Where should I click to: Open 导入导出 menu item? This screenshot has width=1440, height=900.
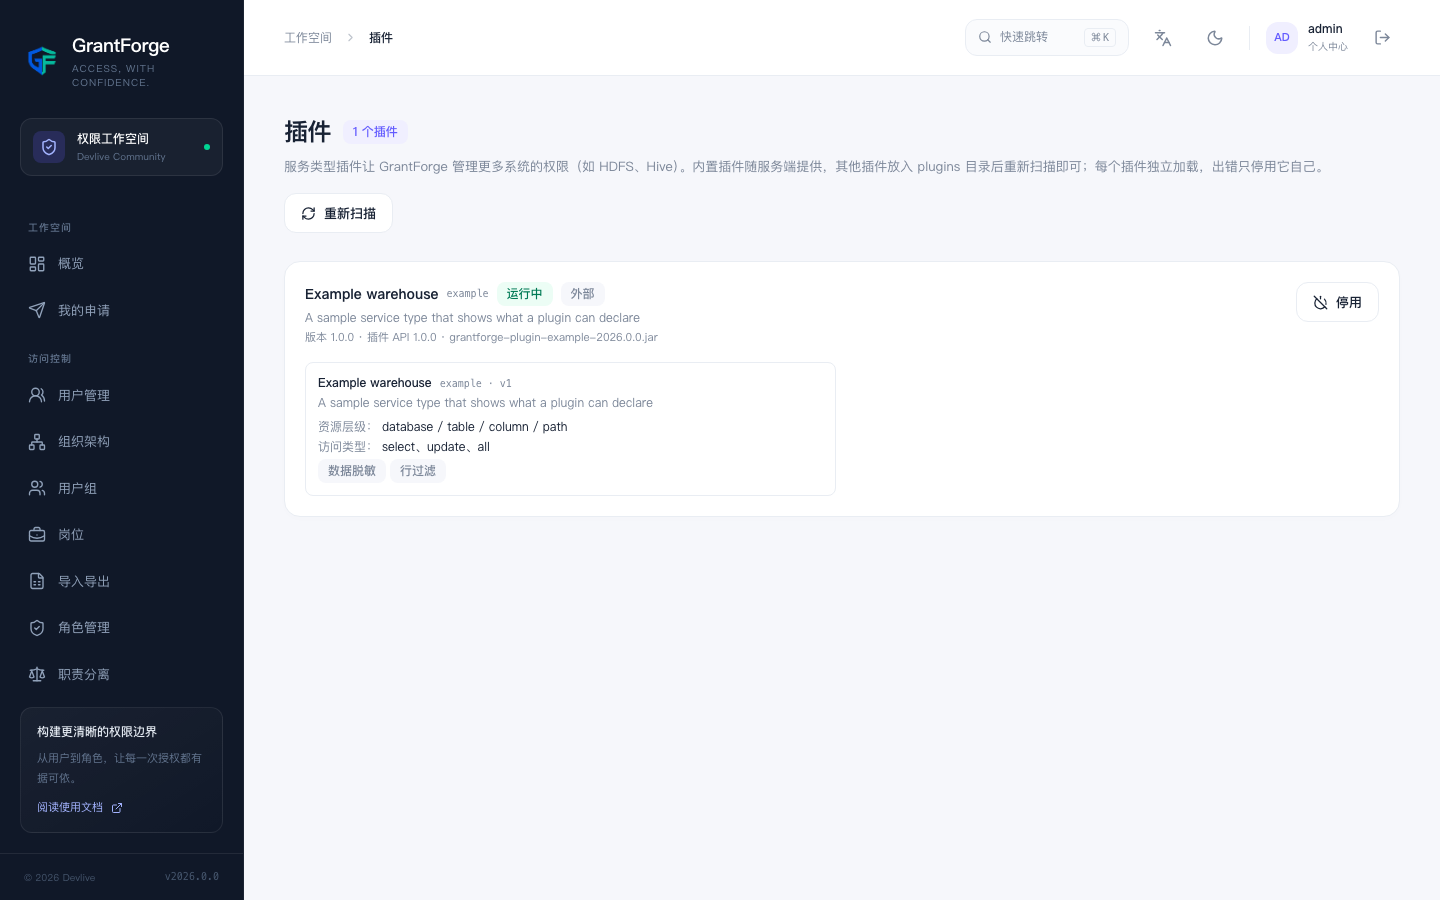click(121, 581)
